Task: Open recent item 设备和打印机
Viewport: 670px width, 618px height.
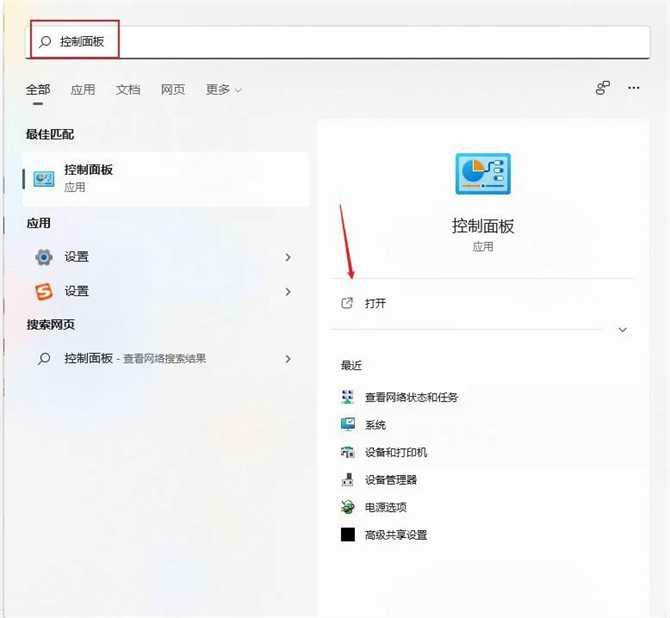Action: point(396,452)
